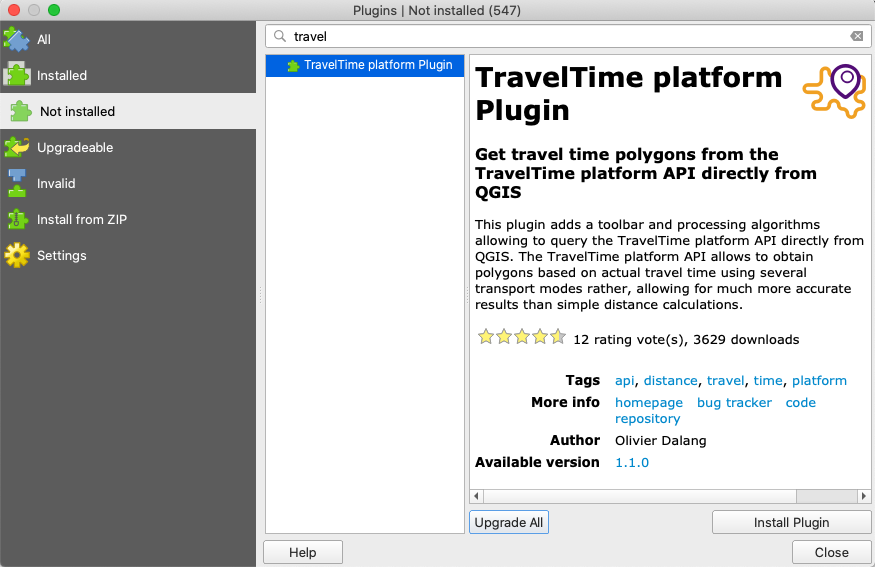Select the All plugins puzzle icon
The height and width of the screenshot is (567, 875).
[x=16, y=39]
